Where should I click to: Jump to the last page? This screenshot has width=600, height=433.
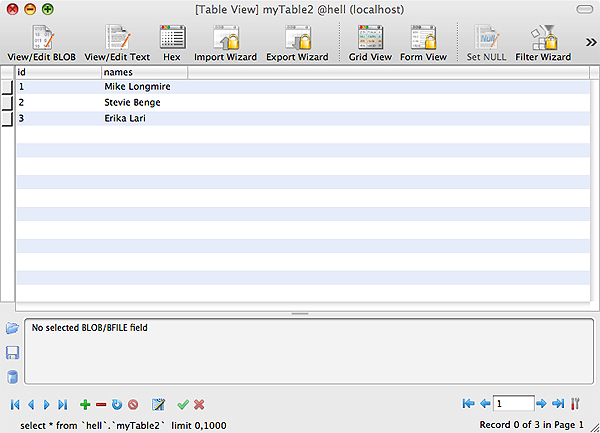[x=558, y=403]
